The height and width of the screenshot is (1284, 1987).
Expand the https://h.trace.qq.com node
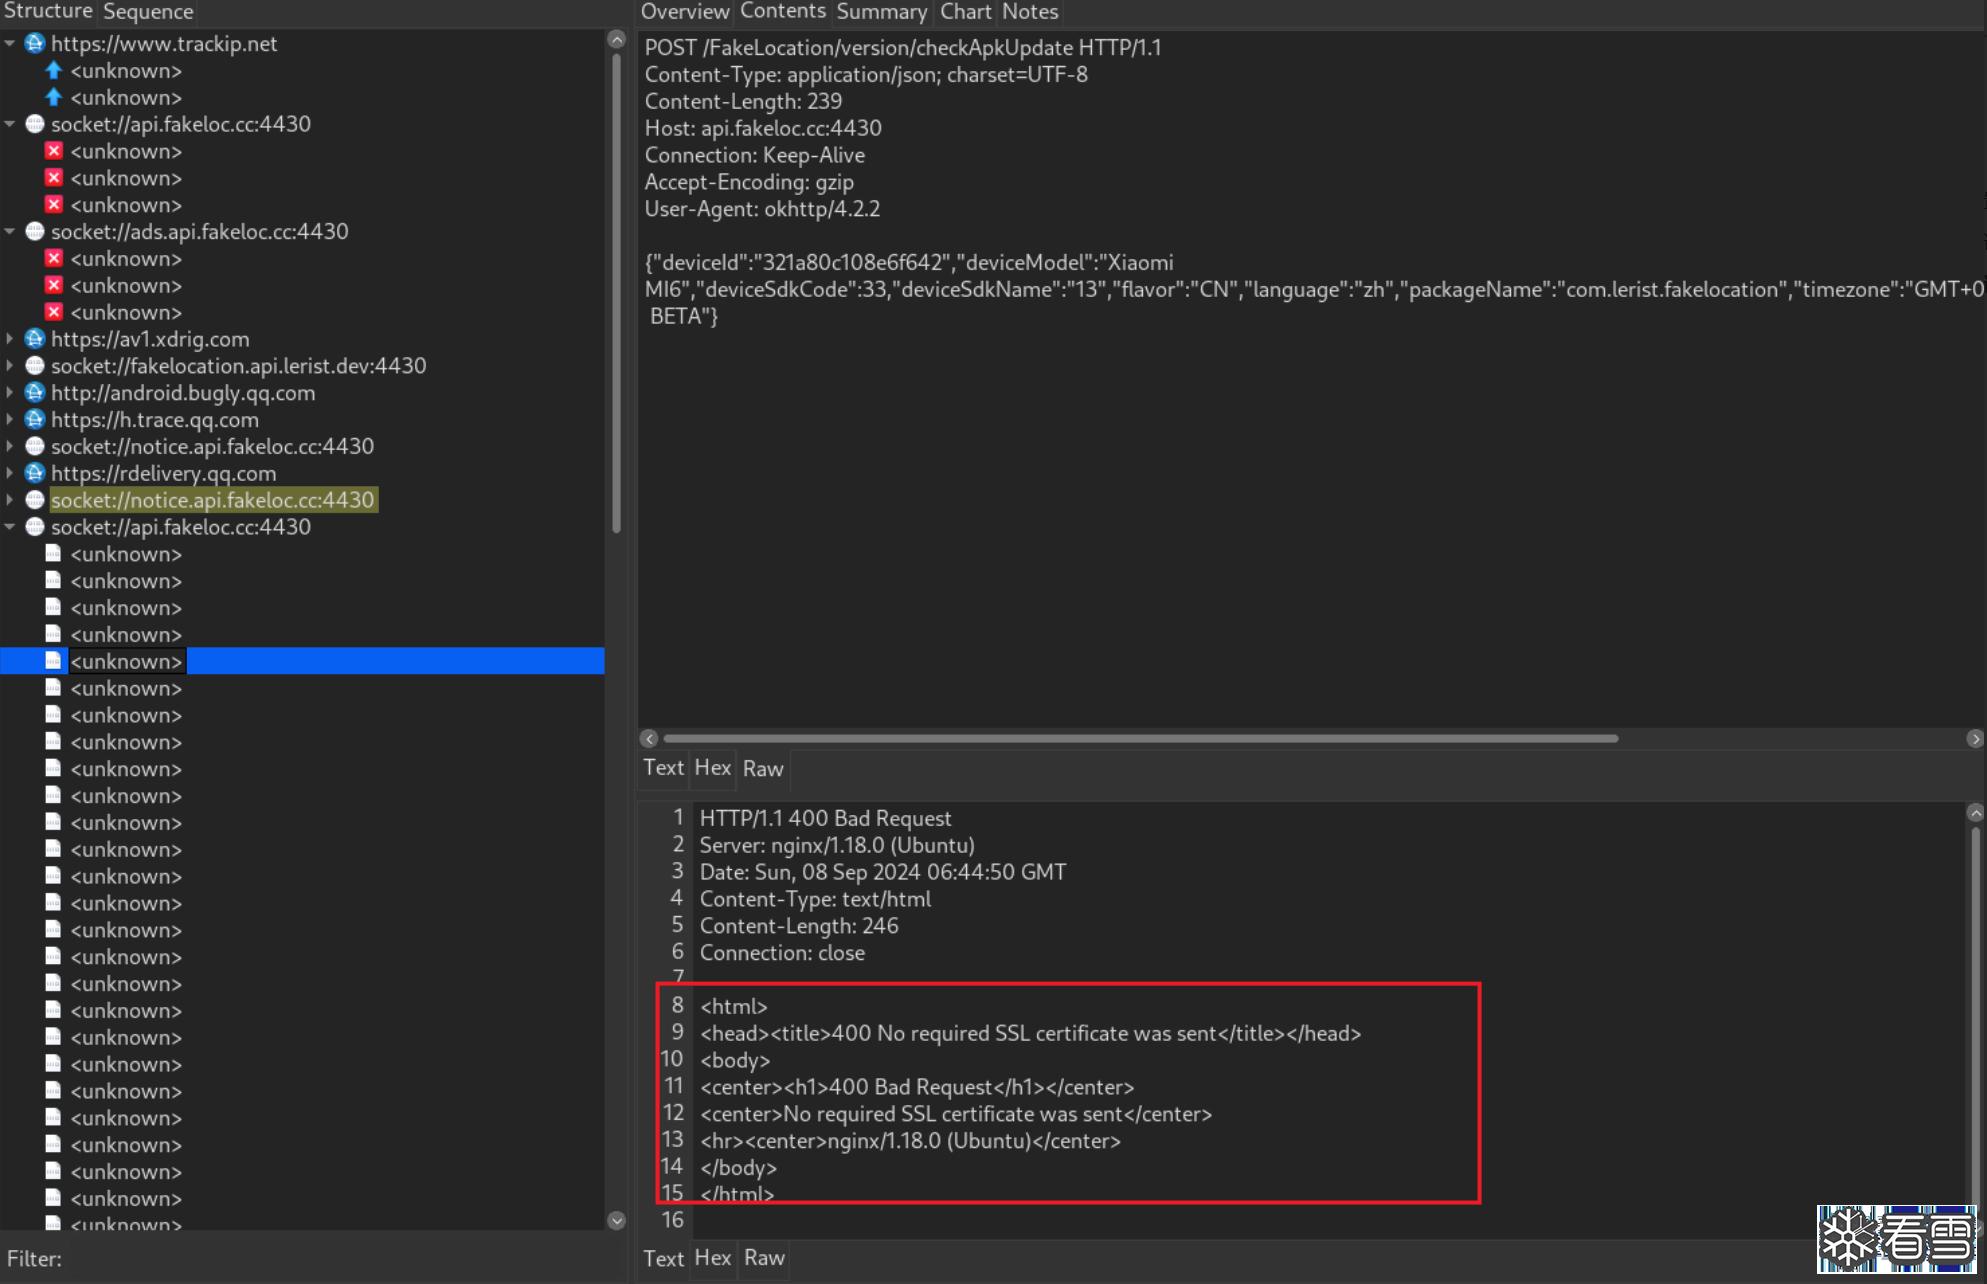coord(10,420)
